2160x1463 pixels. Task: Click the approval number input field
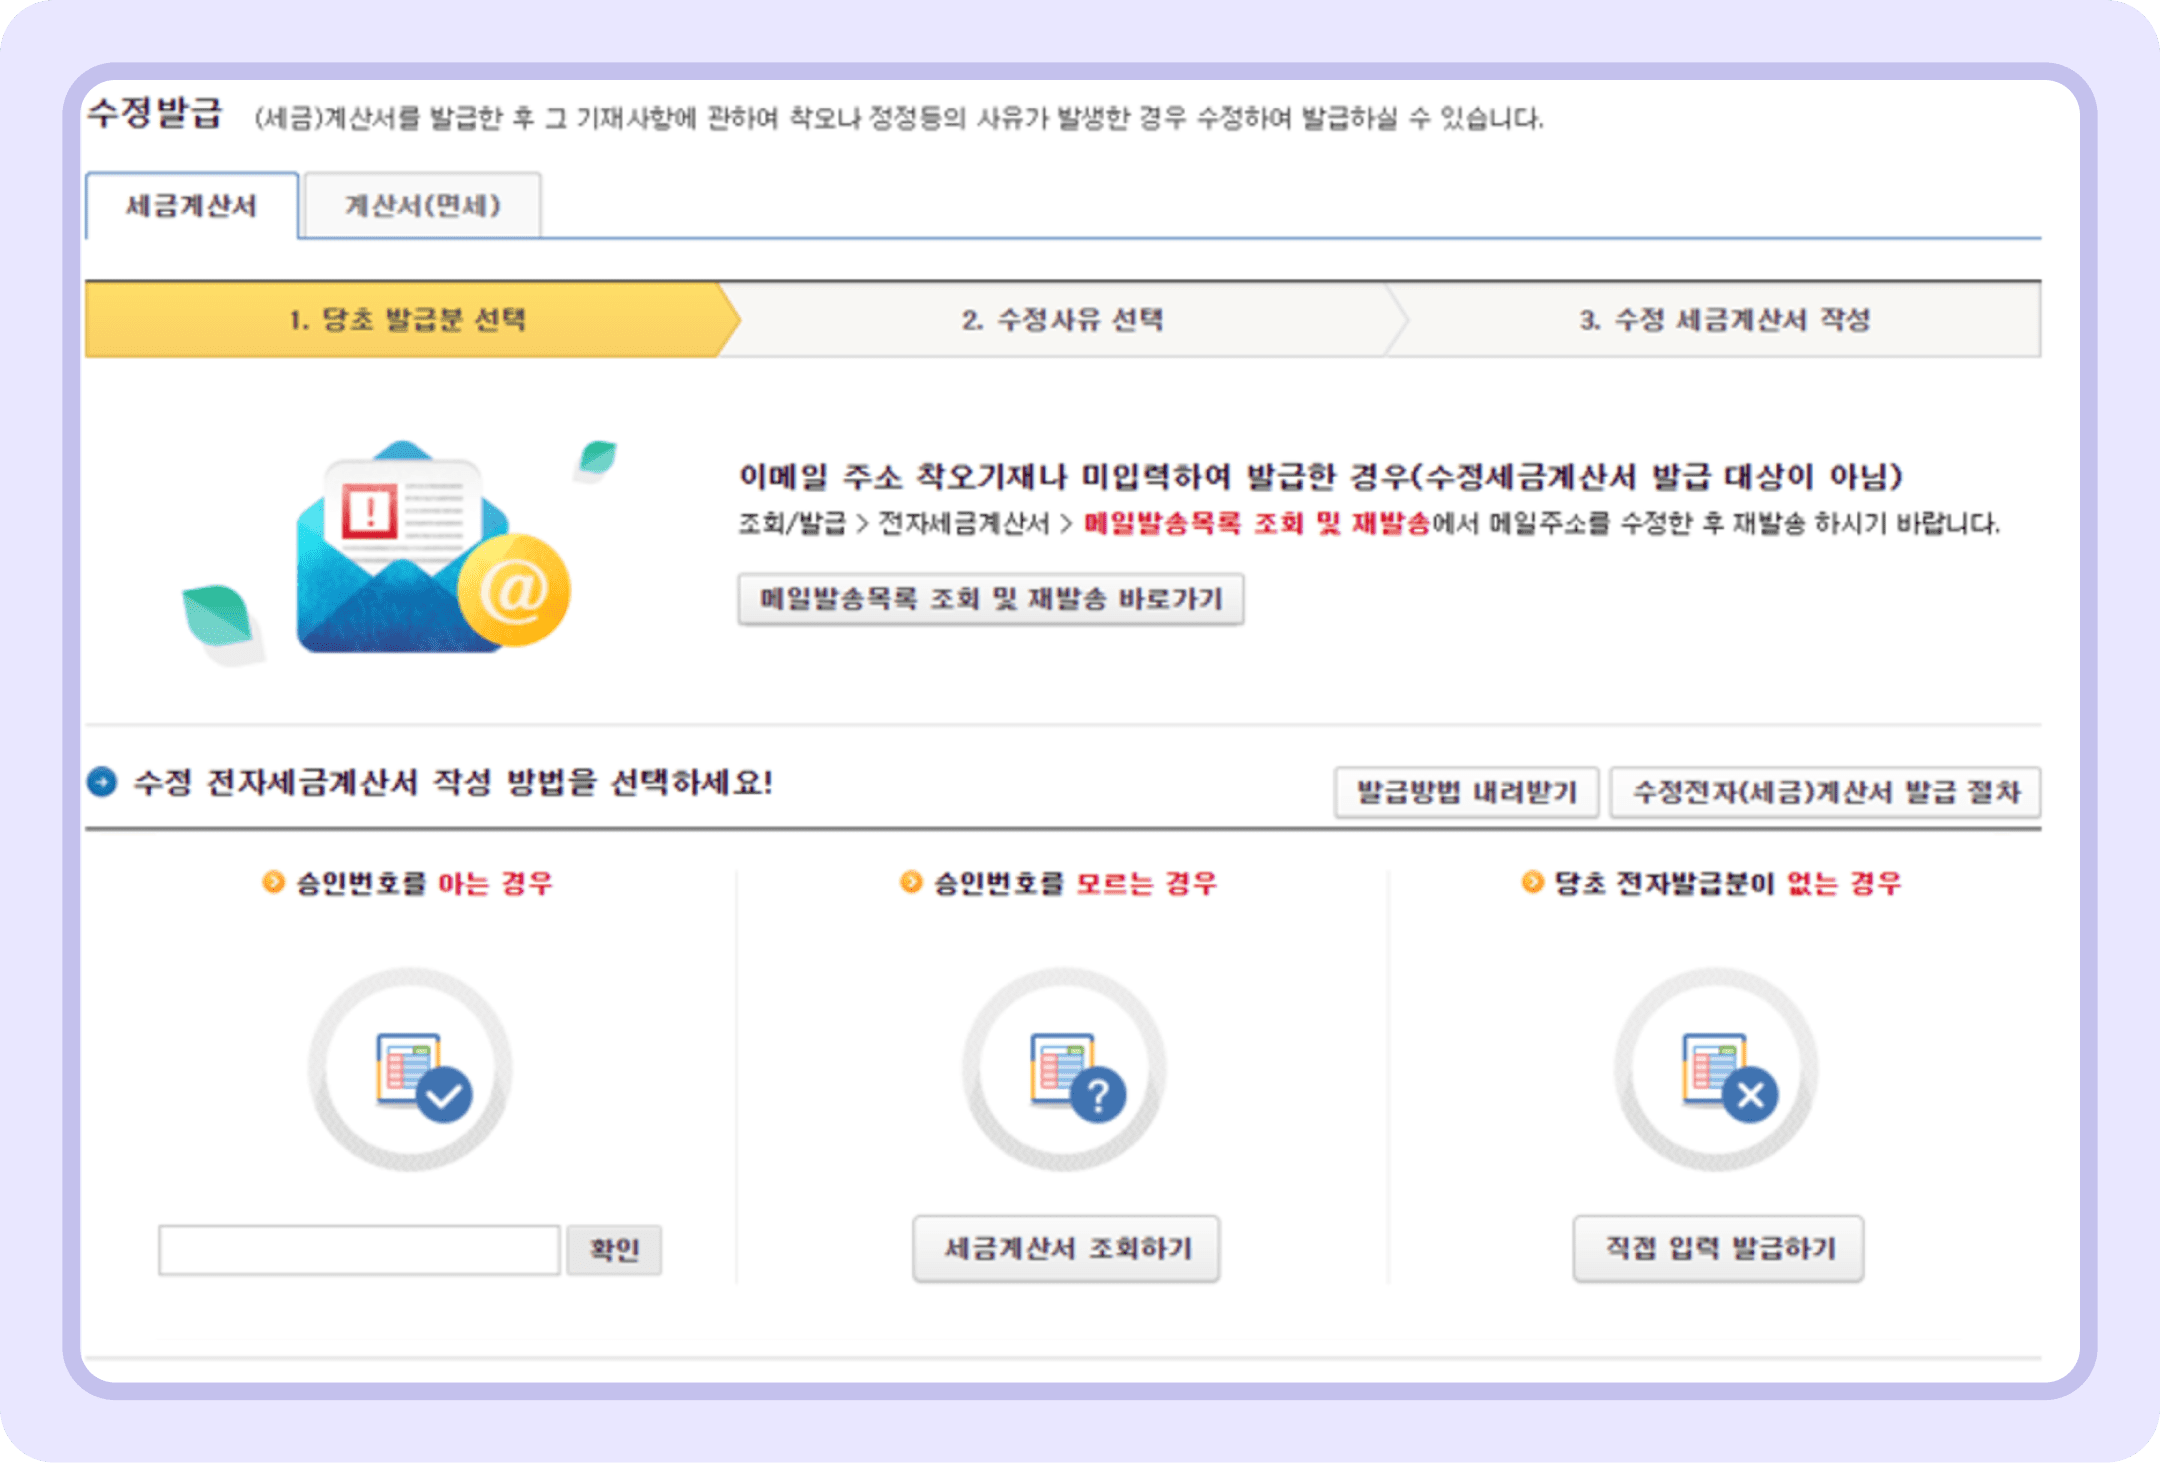[x=360, y=1249]
